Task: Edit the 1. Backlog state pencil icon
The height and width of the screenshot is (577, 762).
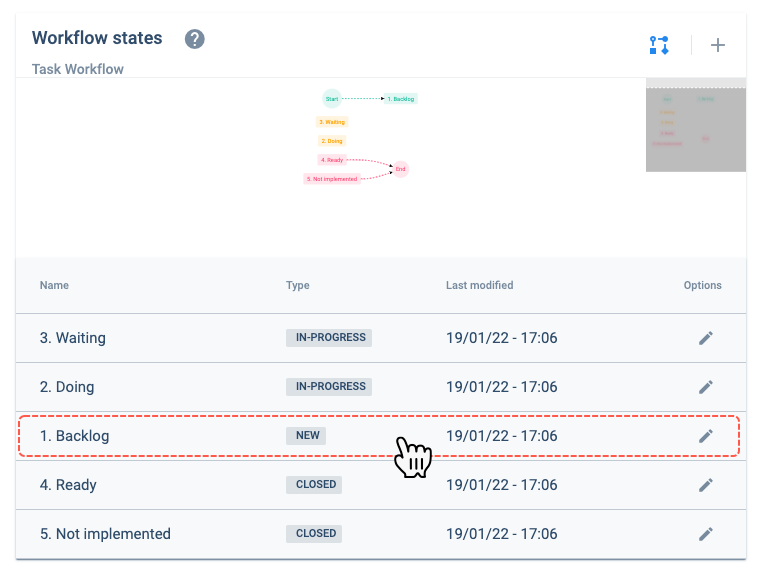Action: [x=706, y=436]
